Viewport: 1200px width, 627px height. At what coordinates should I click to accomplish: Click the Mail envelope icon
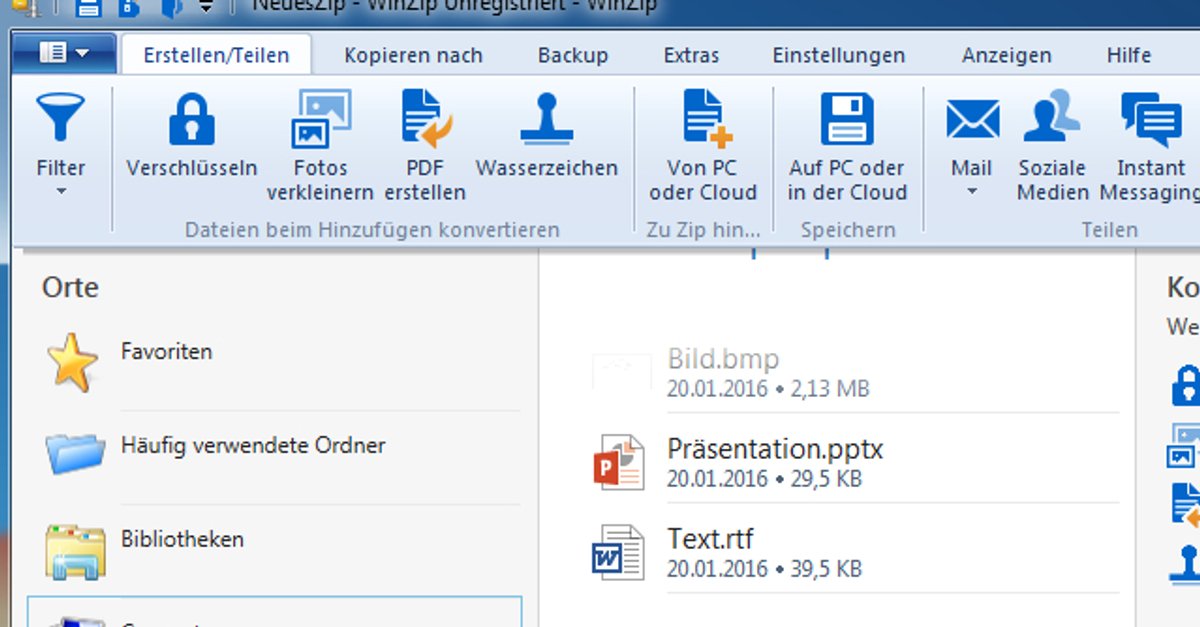click(972, 120)
